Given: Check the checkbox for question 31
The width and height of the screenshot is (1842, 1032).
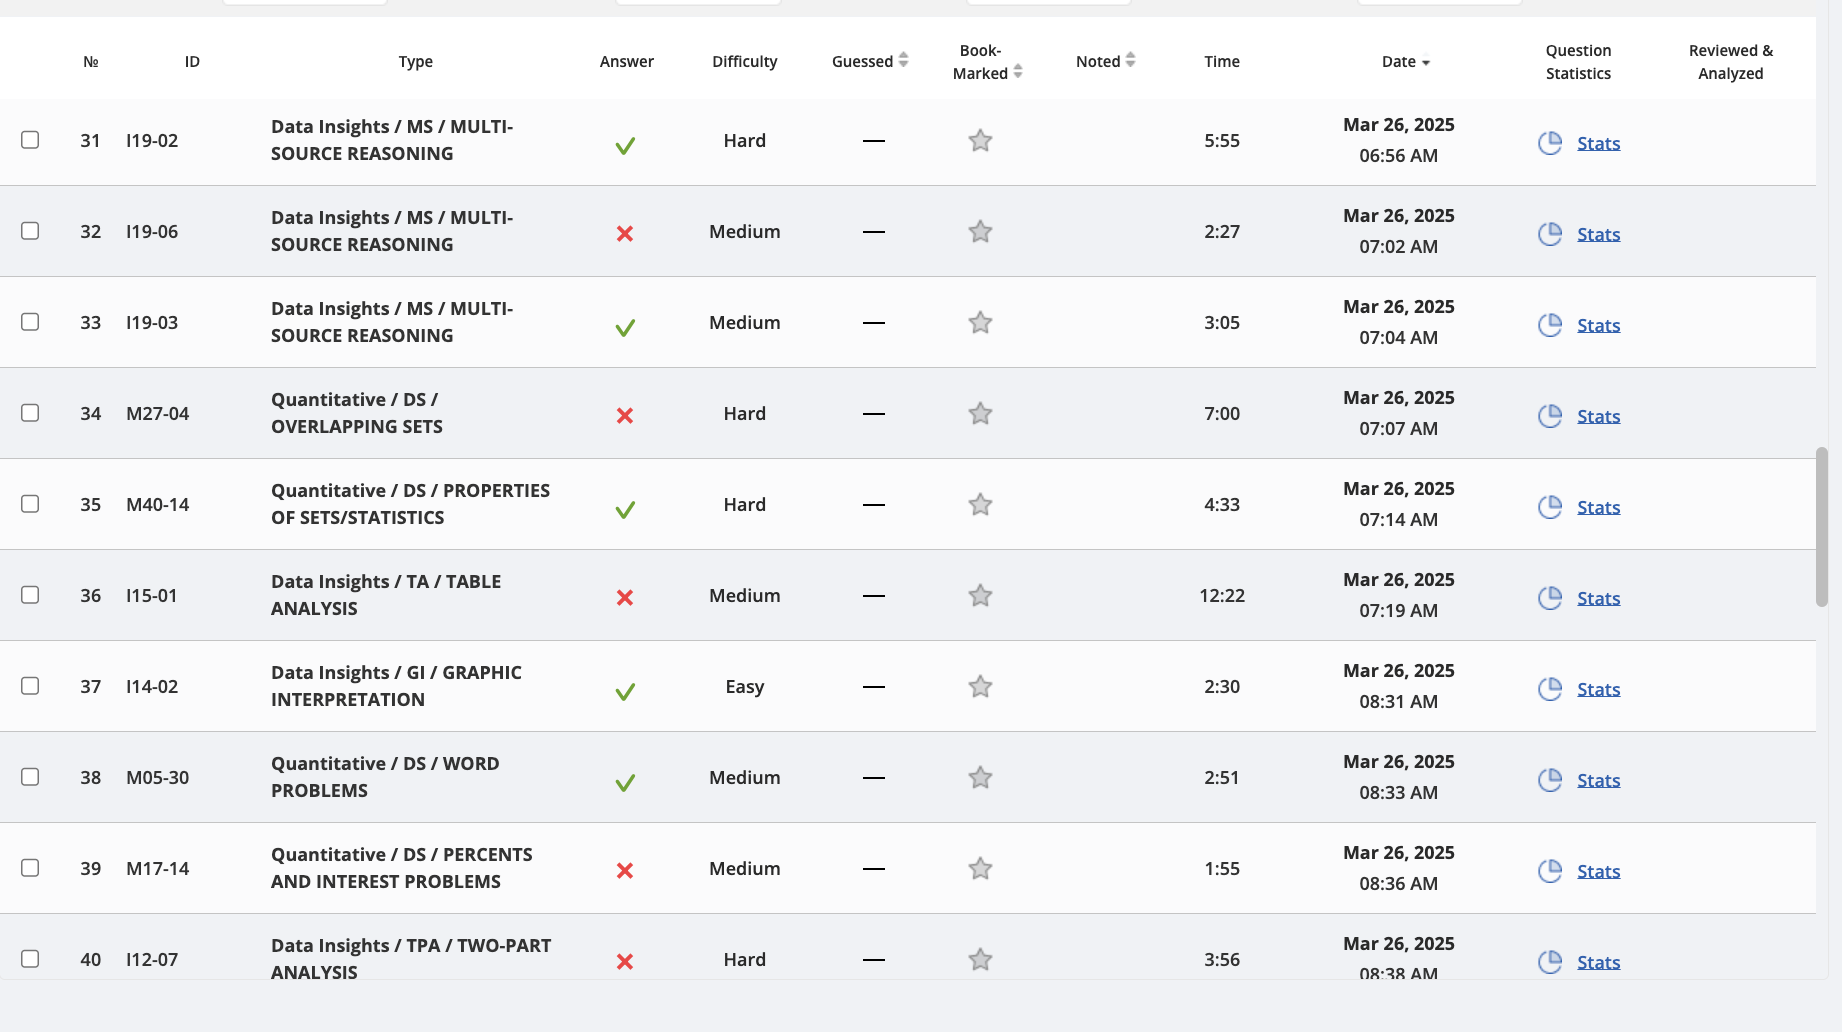Looking at the screenshot, I should (x=30, y=140).
